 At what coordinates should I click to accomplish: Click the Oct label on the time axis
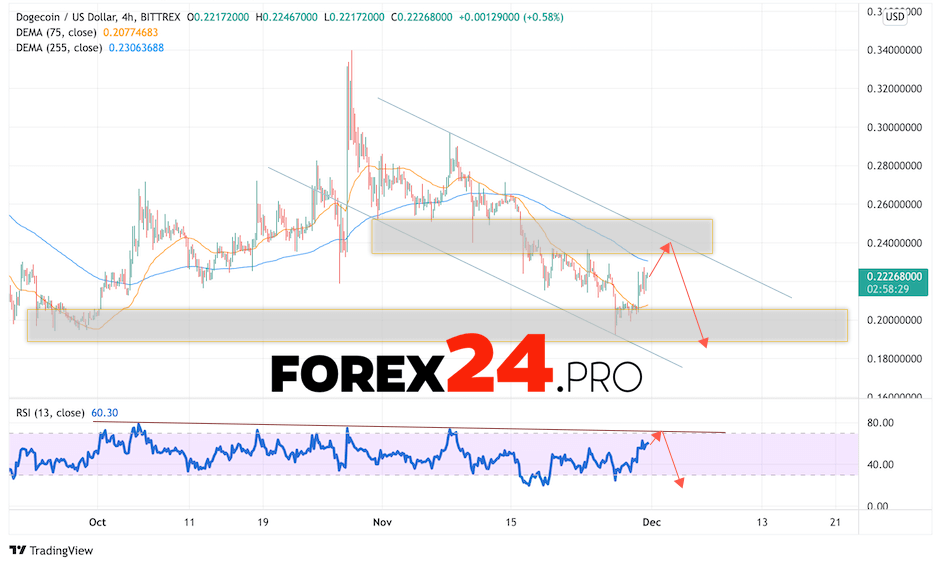[x=97, y=522]
